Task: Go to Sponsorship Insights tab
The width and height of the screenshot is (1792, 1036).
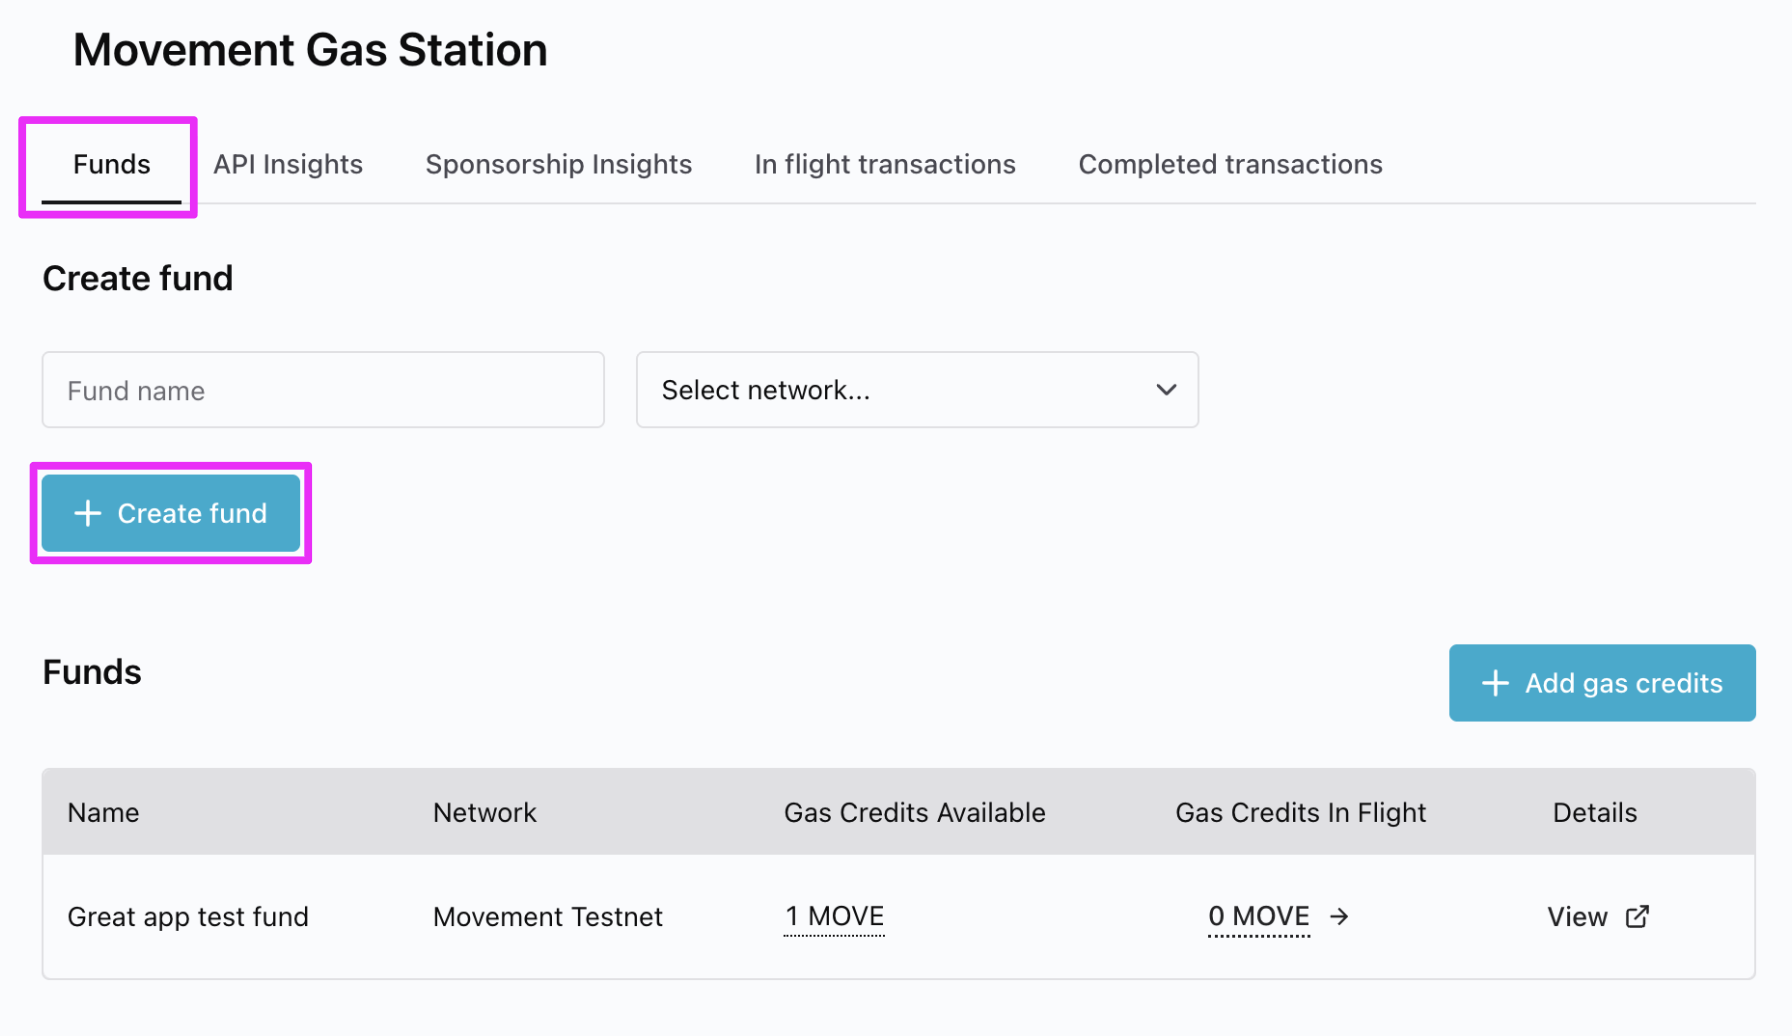Action: pyautogui.click(x=558, y=165)
